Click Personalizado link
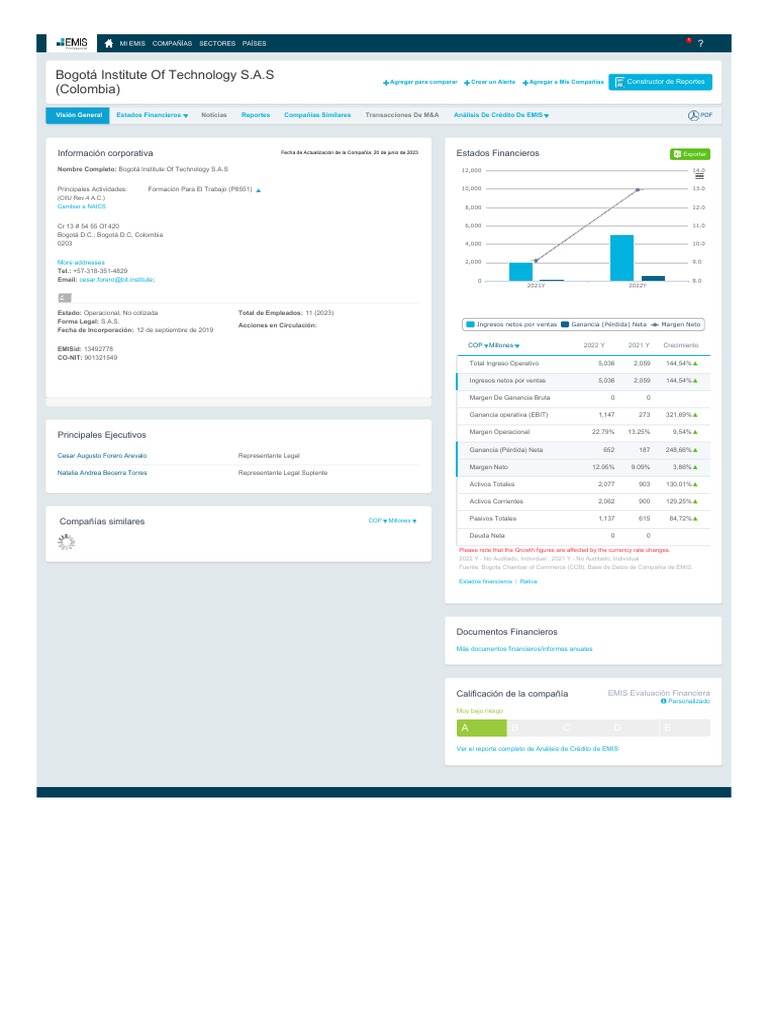Viewport: 768px width, 1024px height. coord(688,701)
